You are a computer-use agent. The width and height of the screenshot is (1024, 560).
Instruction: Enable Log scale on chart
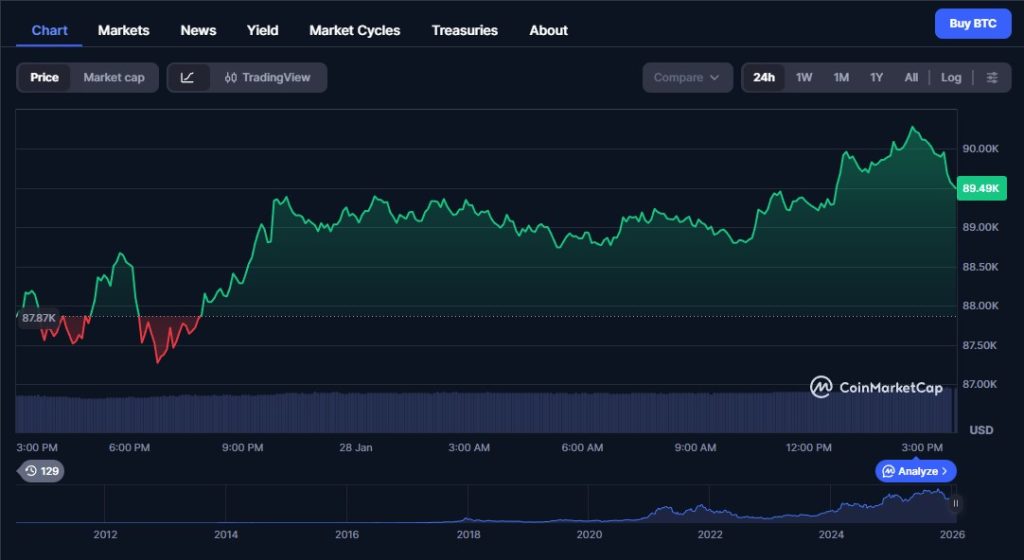[951, 78]
